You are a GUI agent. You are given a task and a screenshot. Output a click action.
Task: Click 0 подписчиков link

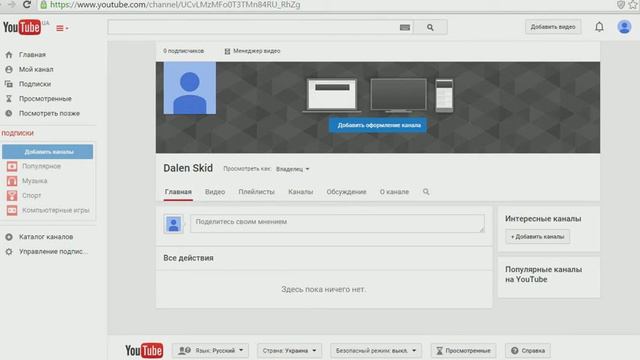pyautogui.click(x=183, y=51)
